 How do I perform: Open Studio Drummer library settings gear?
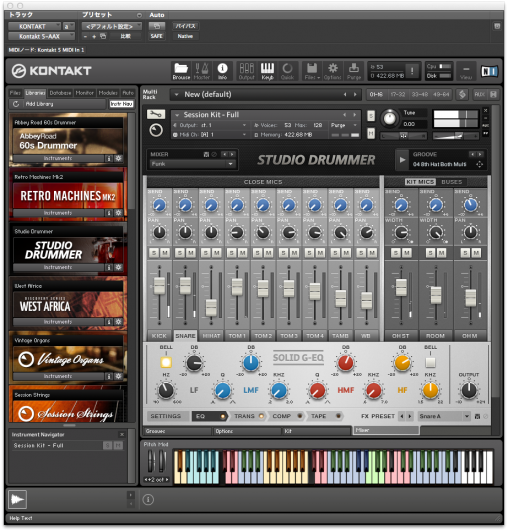118,267
